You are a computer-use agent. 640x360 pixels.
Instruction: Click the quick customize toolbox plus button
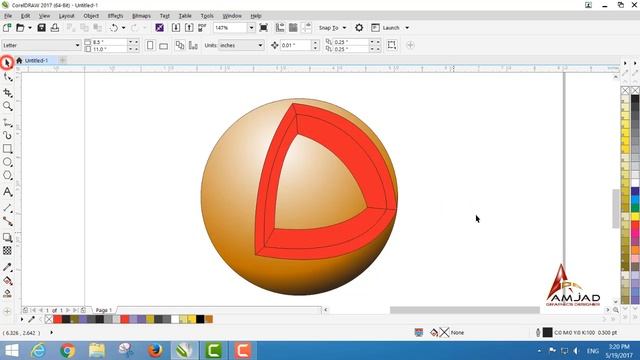pyautogui.click(x=7, y=311)
